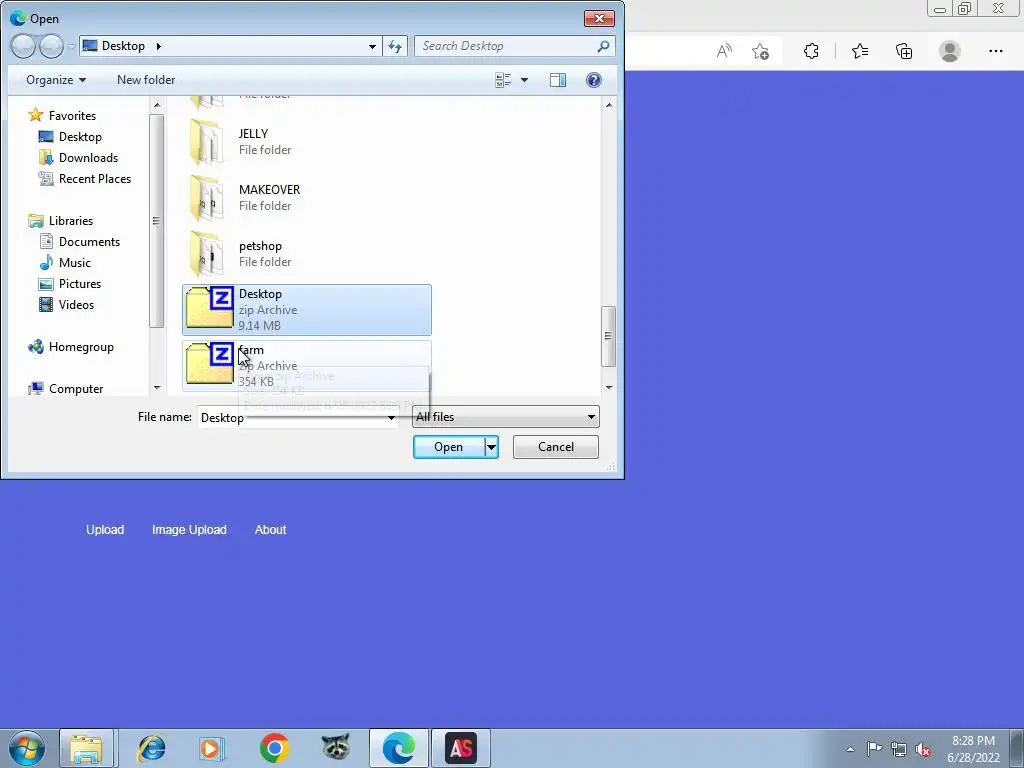This screenshot has height=768, width=1024.
Task: Select Documents library
Action: coord(80,242)
